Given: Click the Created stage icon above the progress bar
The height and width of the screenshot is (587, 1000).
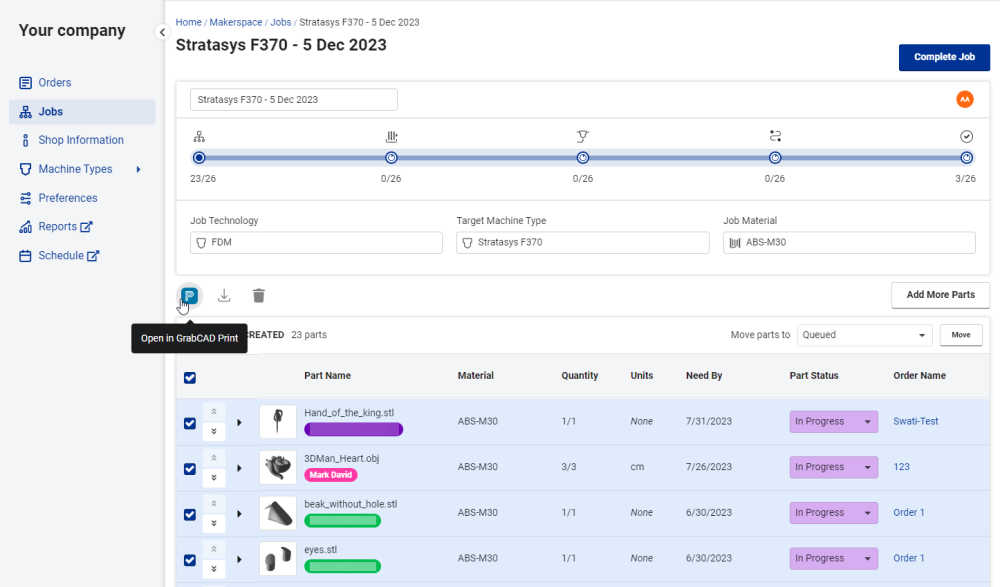Looking at the screenshot, I should tap(199, 137).
